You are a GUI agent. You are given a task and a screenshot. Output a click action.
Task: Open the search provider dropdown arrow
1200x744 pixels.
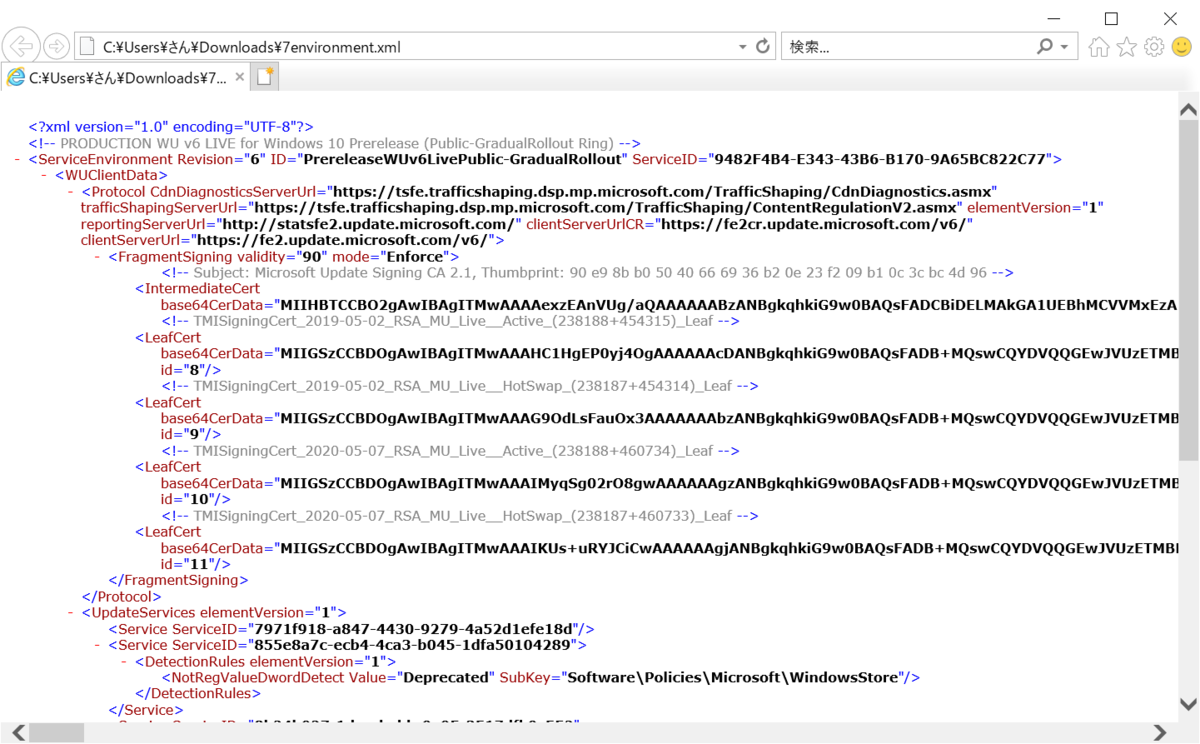[x=1064, y=47]
